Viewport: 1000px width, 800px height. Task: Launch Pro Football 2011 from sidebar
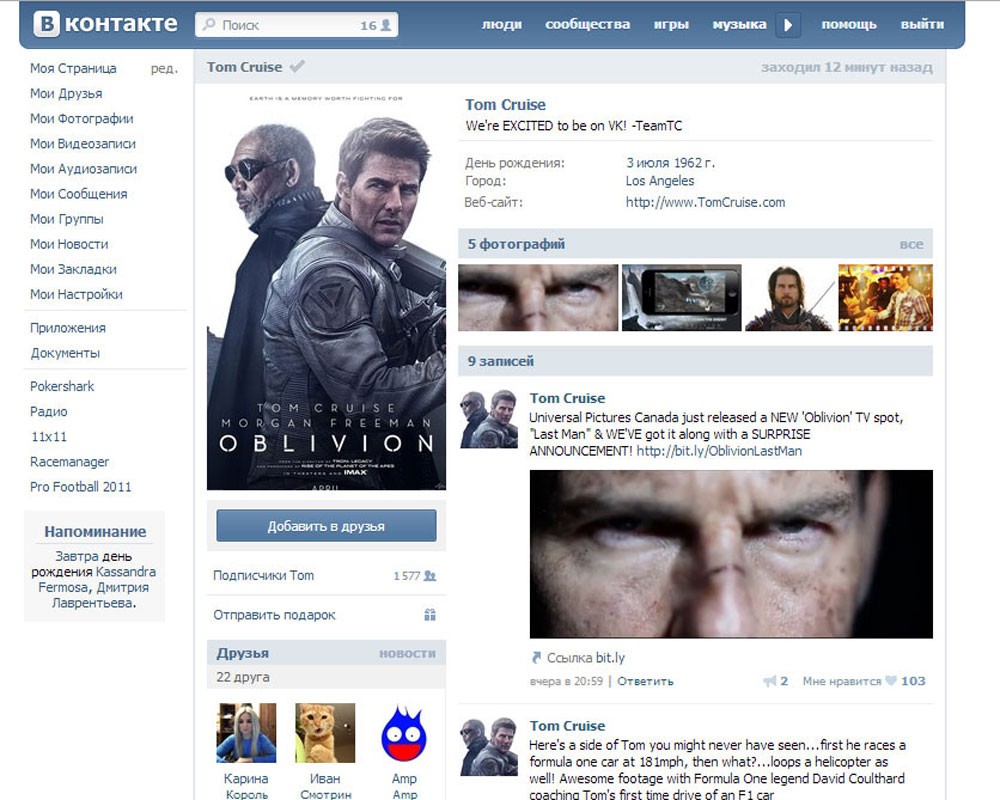pyautogui.click(x=80, y=487)
